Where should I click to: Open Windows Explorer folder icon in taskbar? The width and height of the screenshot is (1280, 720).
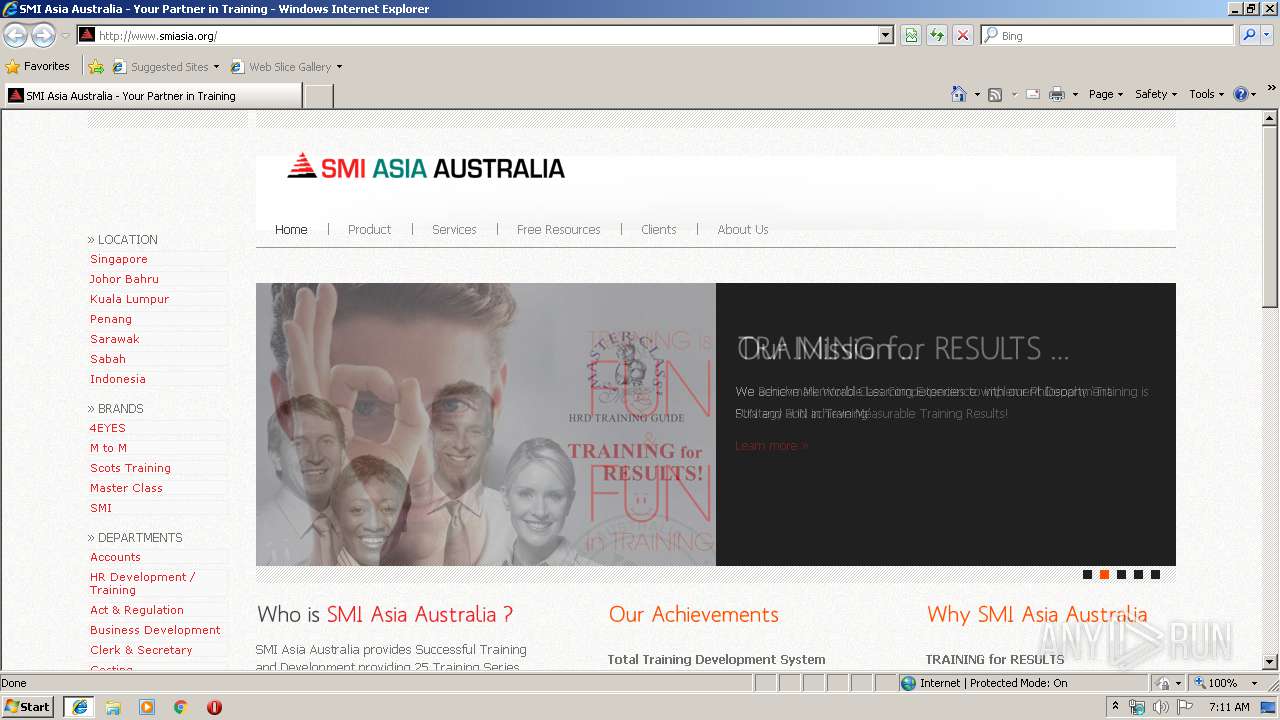click(113, 707)
